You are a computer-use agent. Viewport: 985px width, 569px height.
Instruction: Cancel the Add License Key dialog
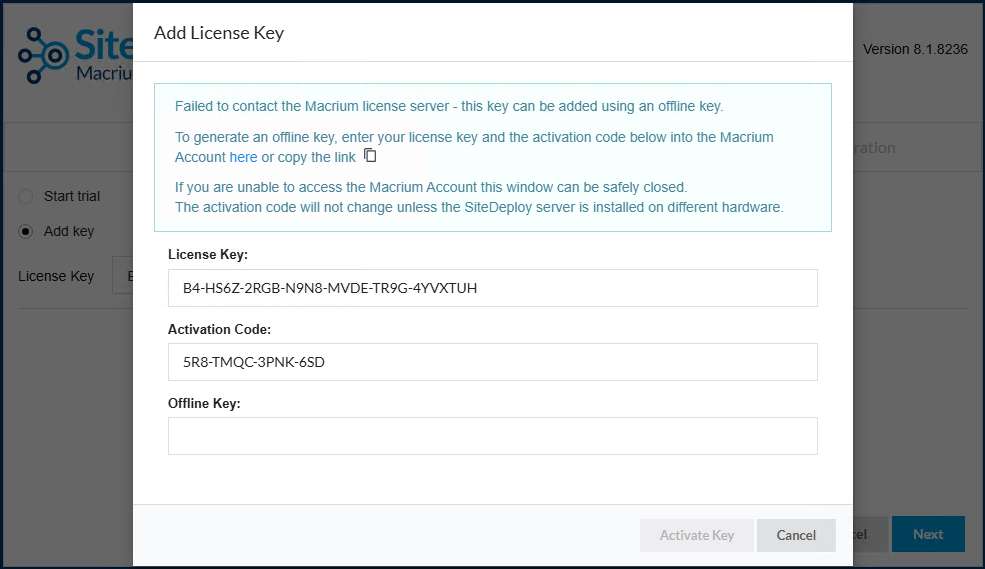(796, 535)
